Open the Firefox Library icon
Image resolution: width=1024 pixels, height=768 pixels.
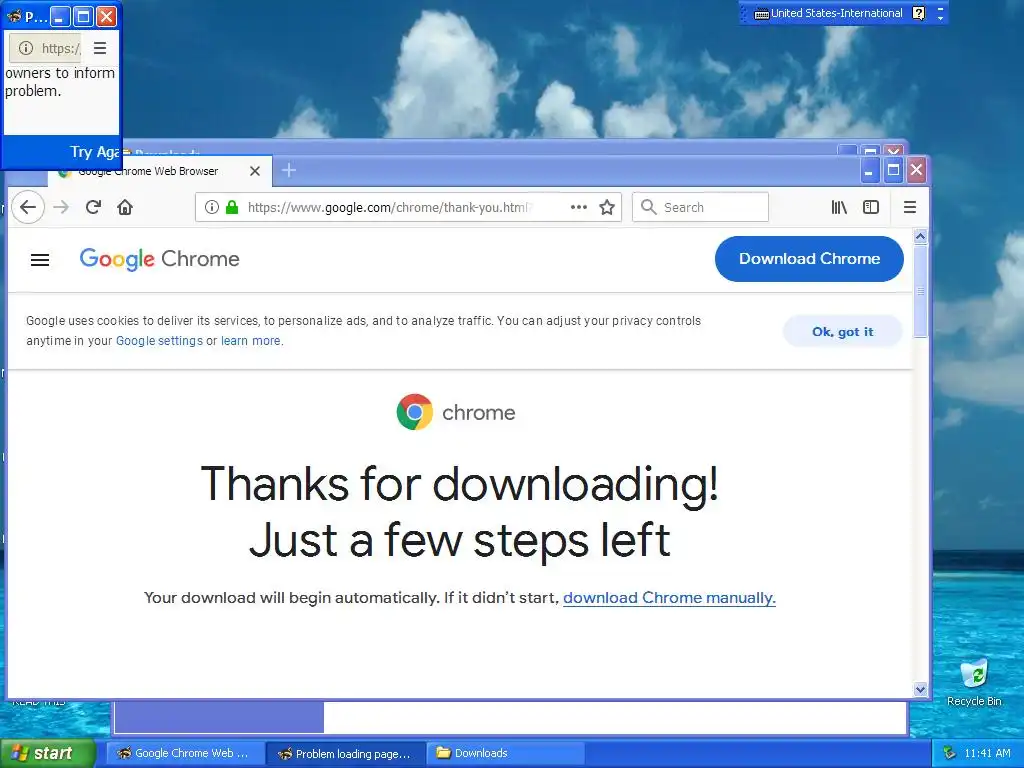pyautogui.click(x=839, y=207)
